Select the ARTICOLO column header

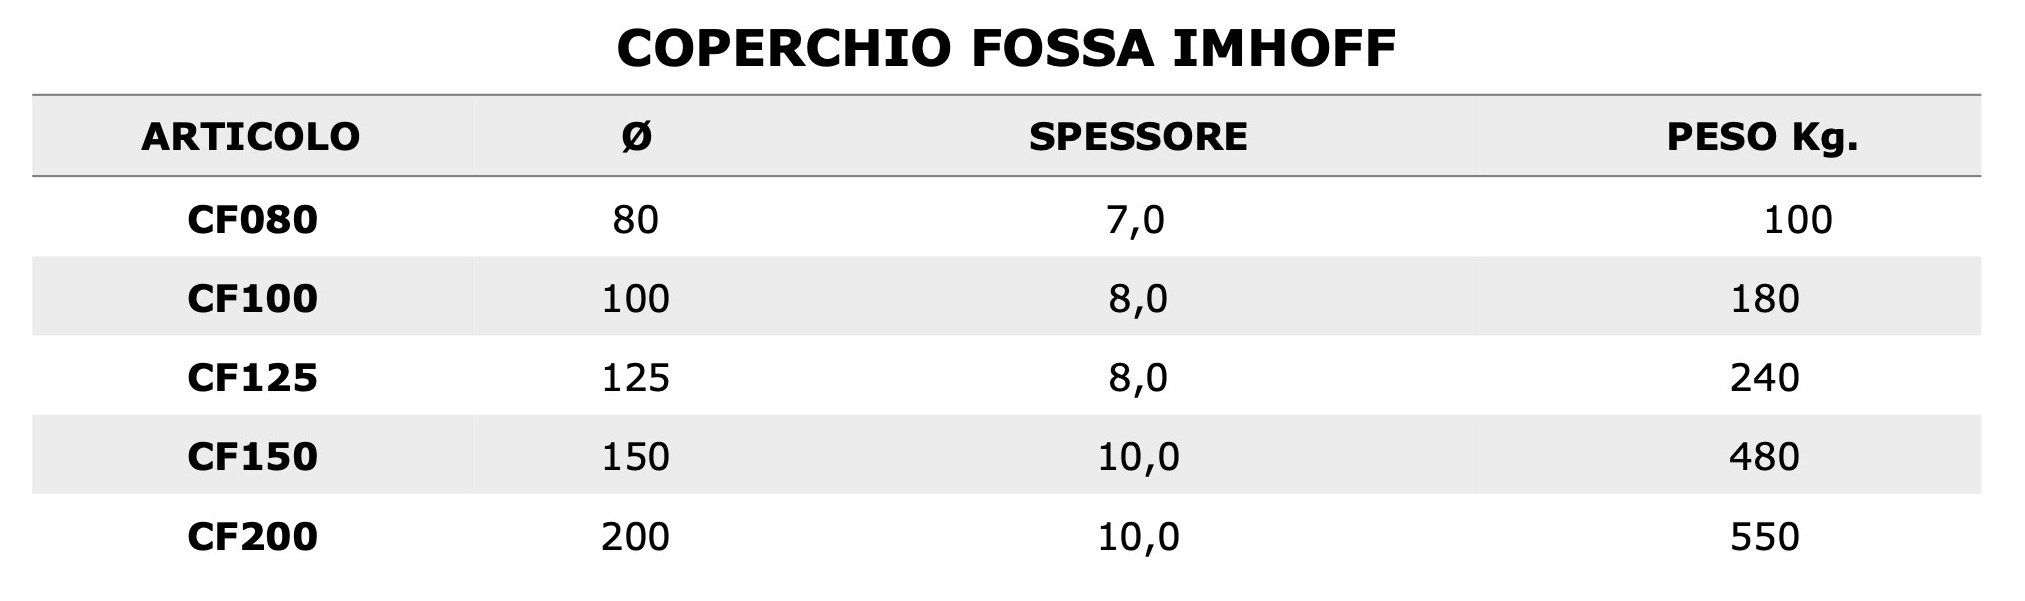pos(251,136)
